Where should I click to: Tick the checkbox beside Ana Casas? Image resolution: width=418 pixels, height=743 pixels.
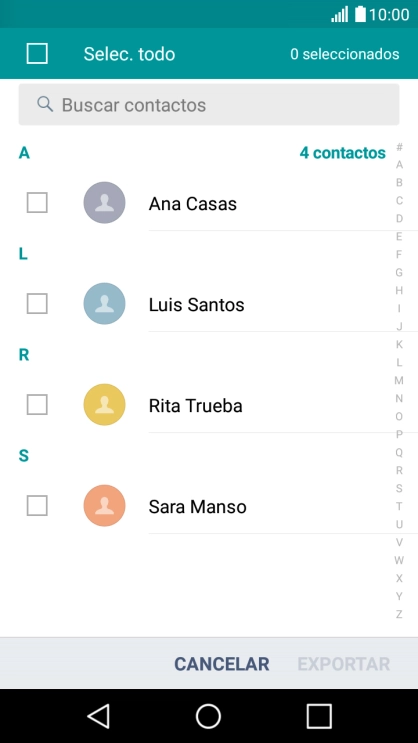coord(37,203)
